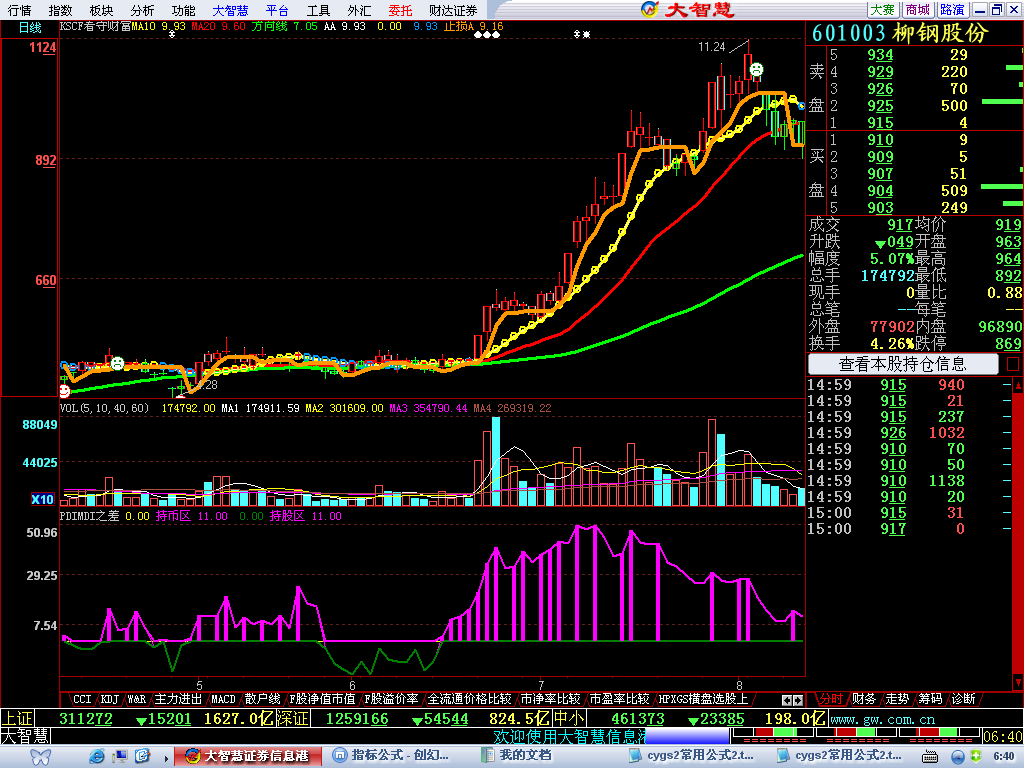
Task: Click the blue round tray icon
Action: (x=958, y=757)
